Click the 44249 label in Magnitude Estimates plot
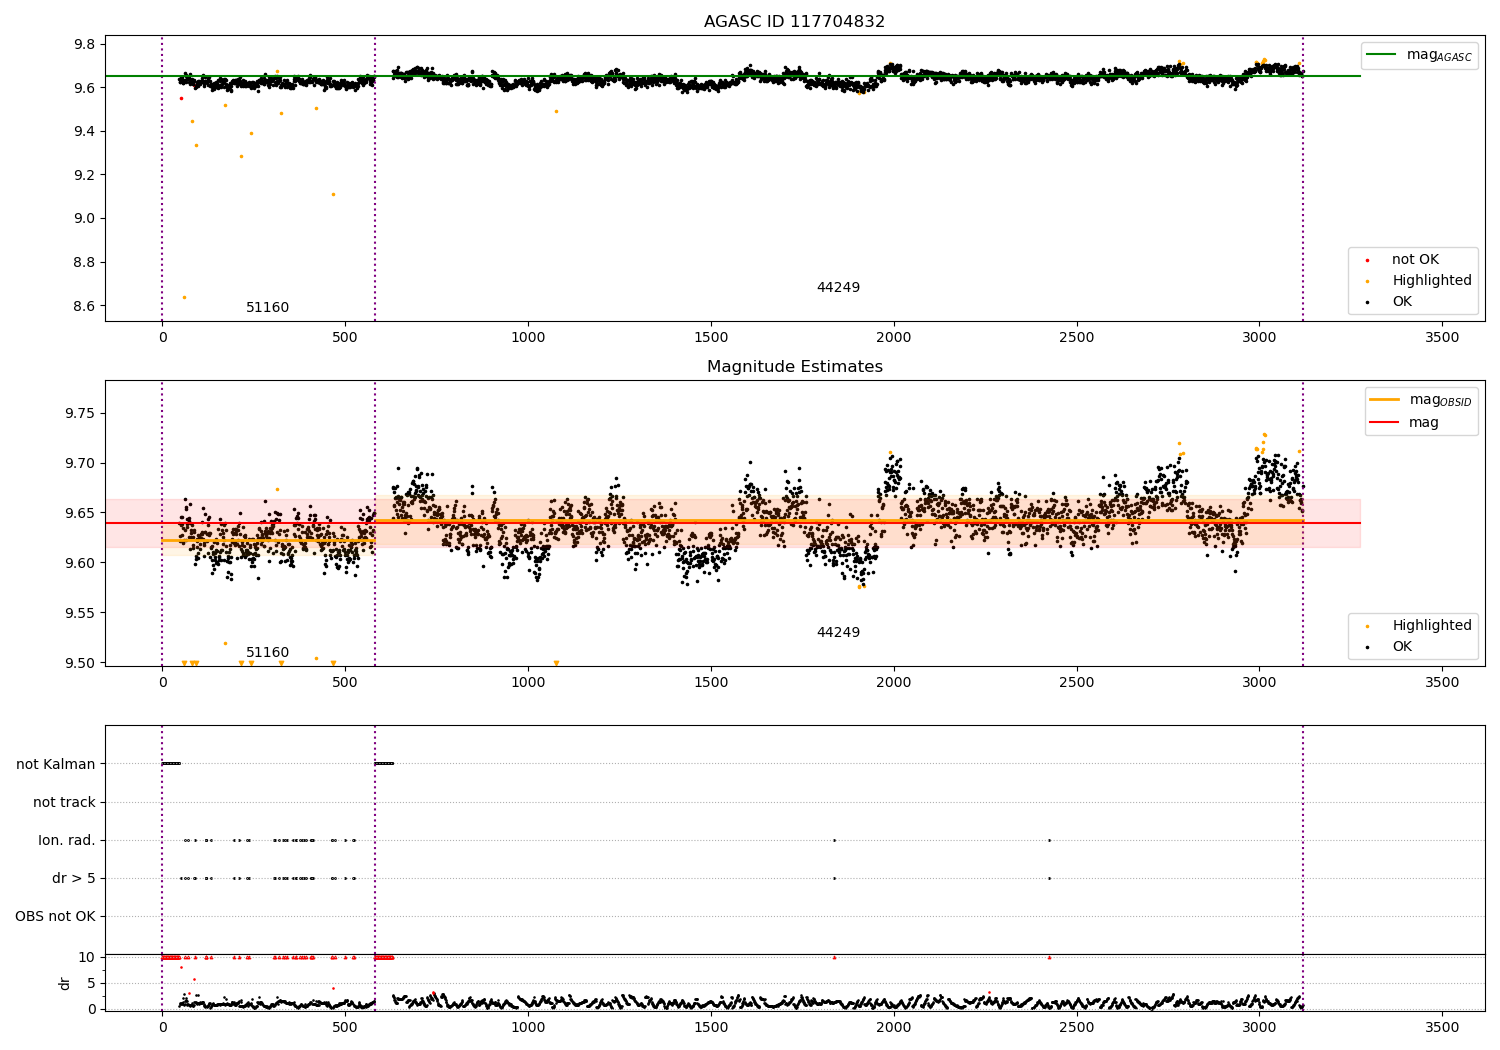This screenshot has height=1050, width=1500. point(838,633)
